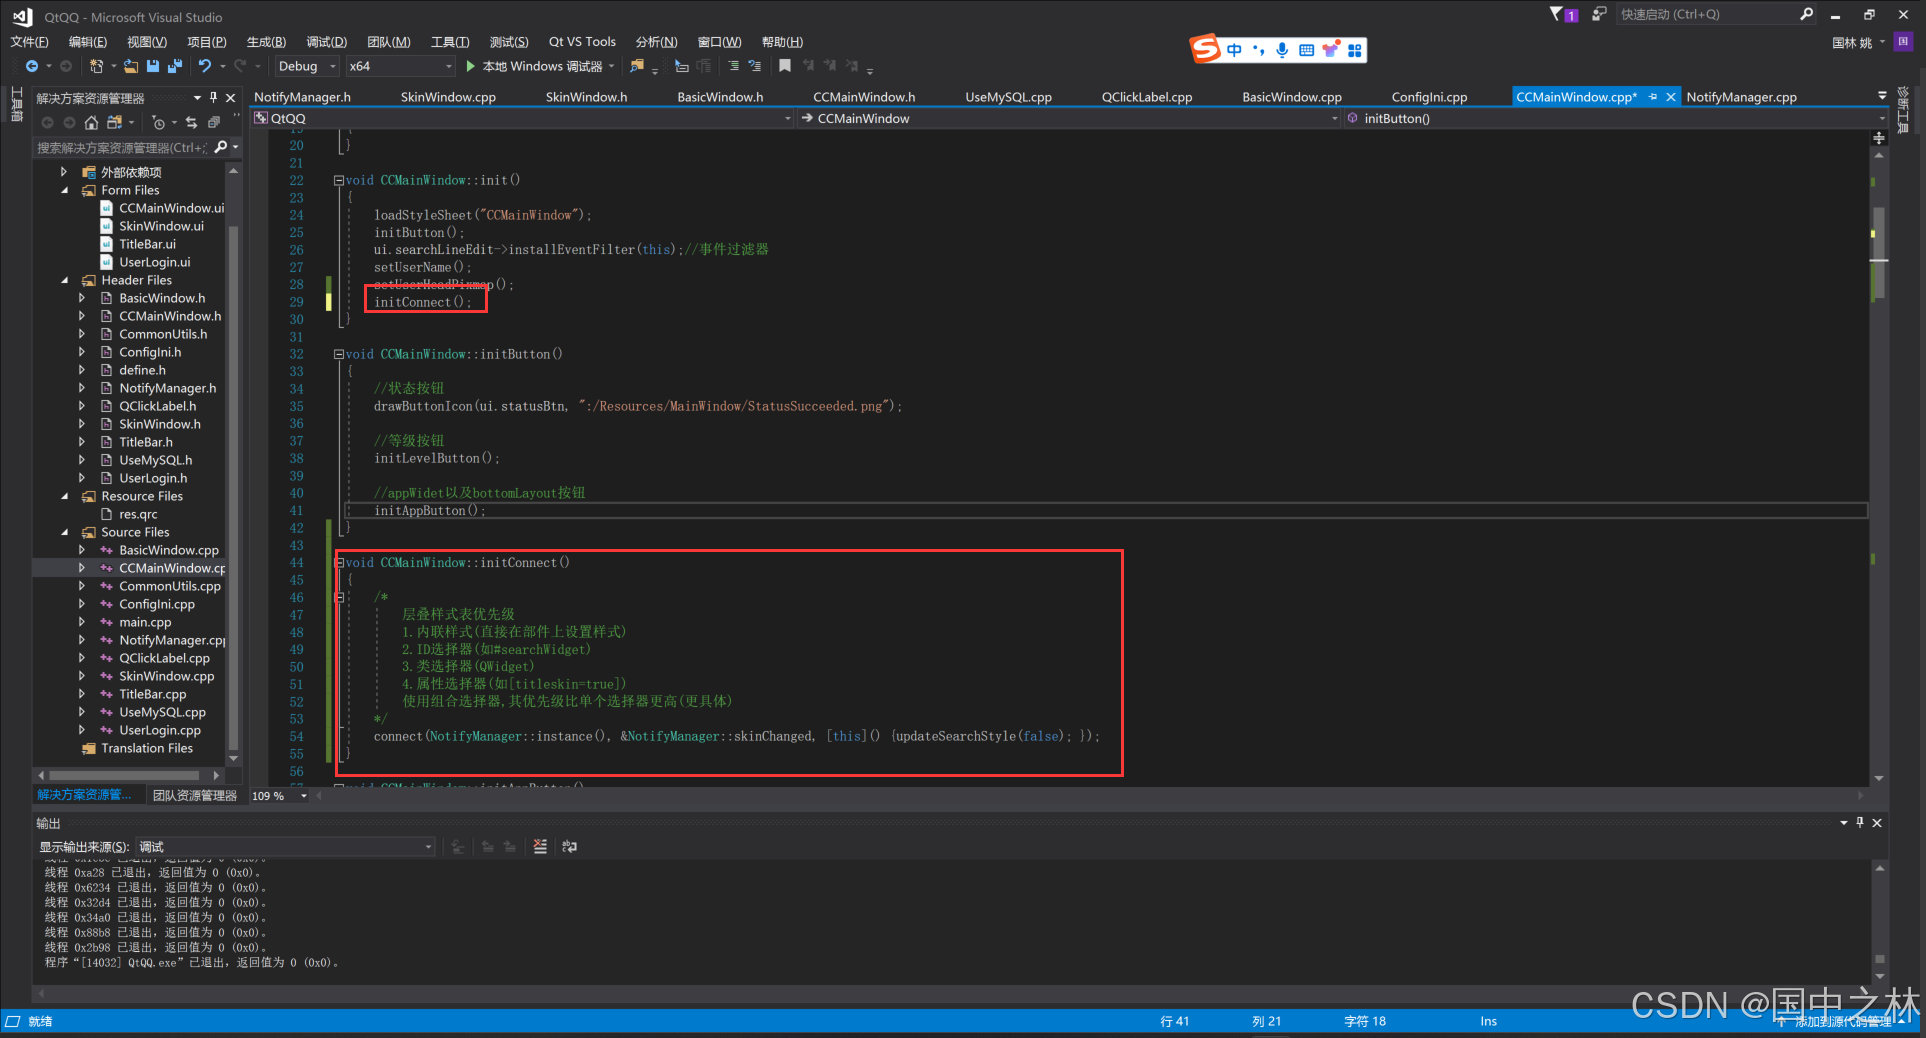Click the Open File folder icon

point(131,66)
